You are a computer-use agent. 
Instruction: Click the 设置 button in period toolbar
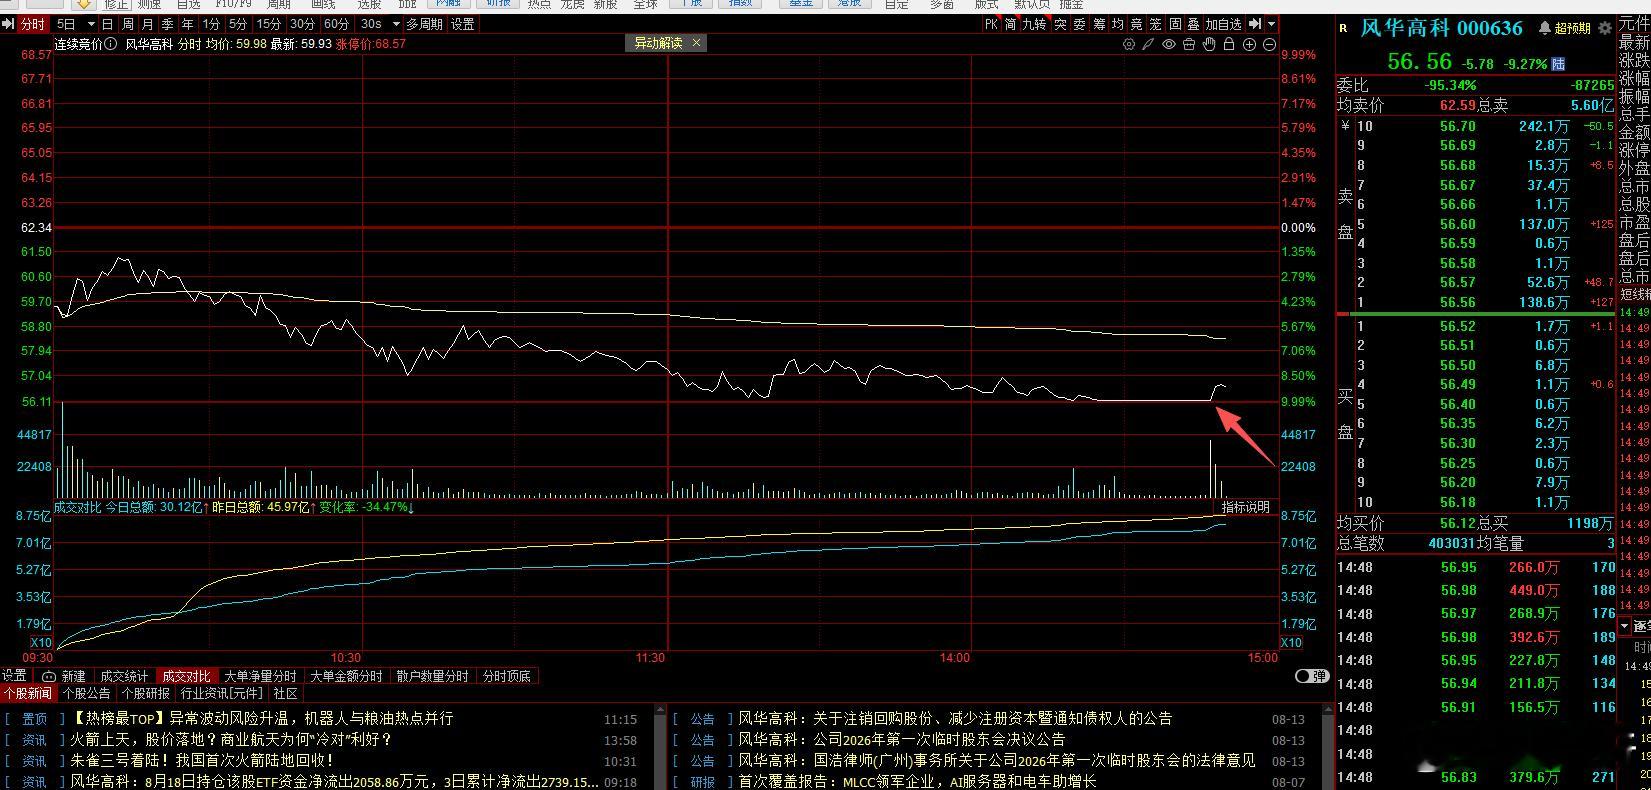point(462,24)
